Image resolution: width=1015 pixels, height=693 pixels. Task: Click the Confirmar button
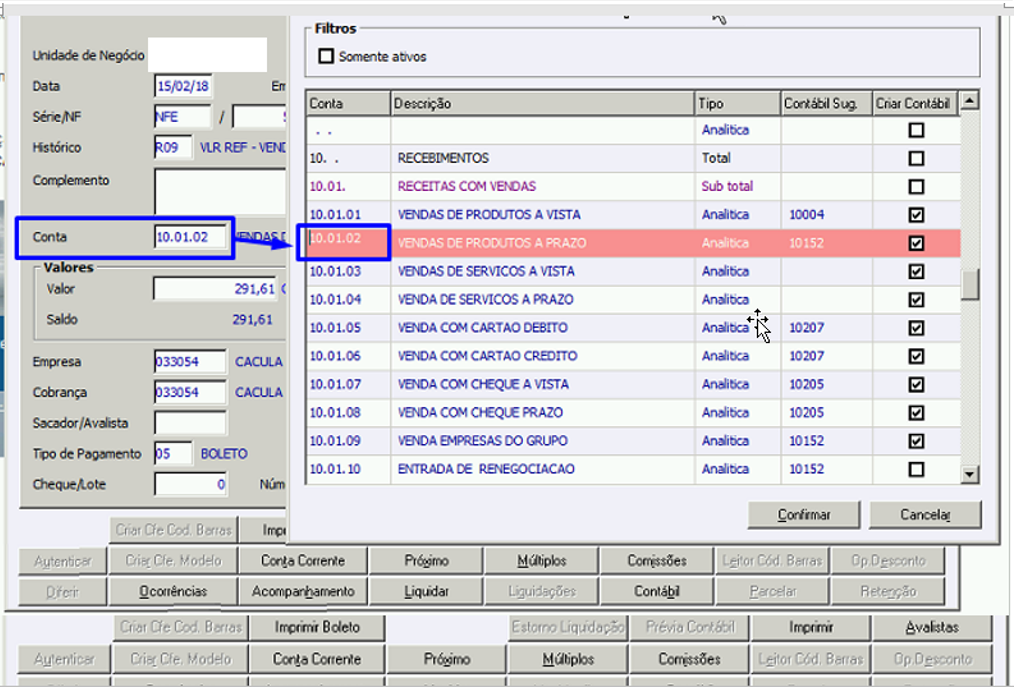803,514
